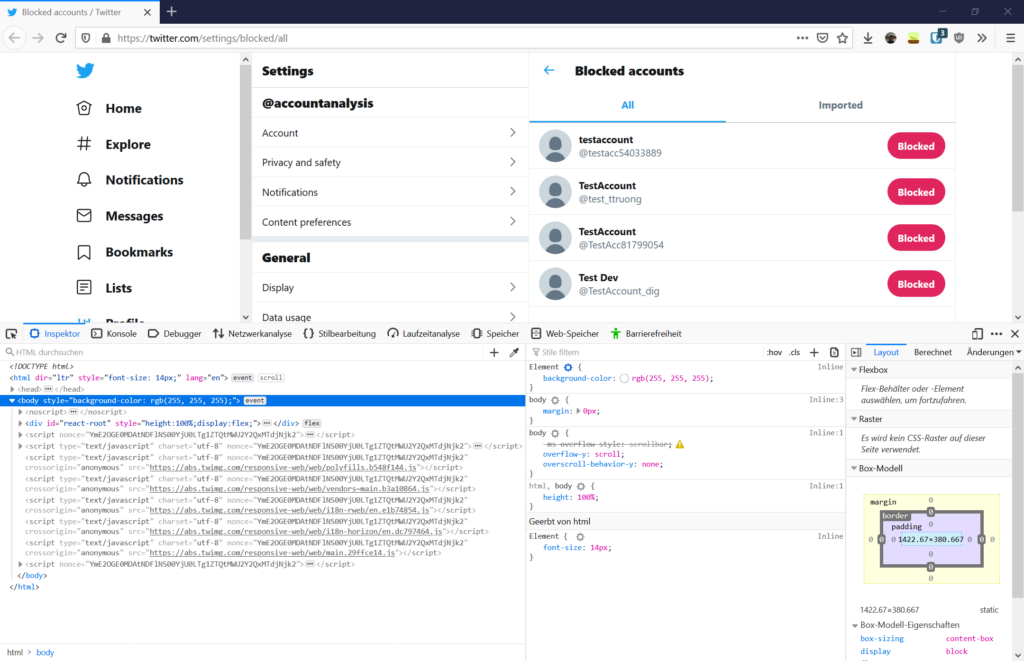Switch to the Debugger tab

pos(175,334)
